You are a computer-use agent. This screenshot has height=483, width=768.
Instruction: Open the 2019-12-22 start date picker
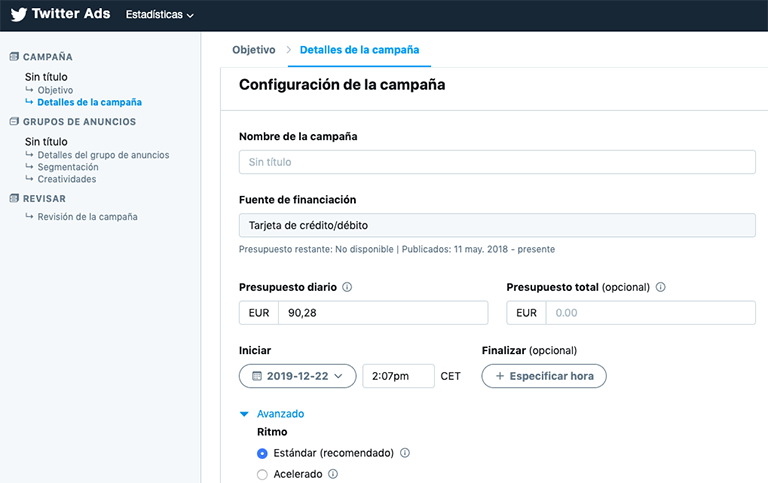[297, 376]
